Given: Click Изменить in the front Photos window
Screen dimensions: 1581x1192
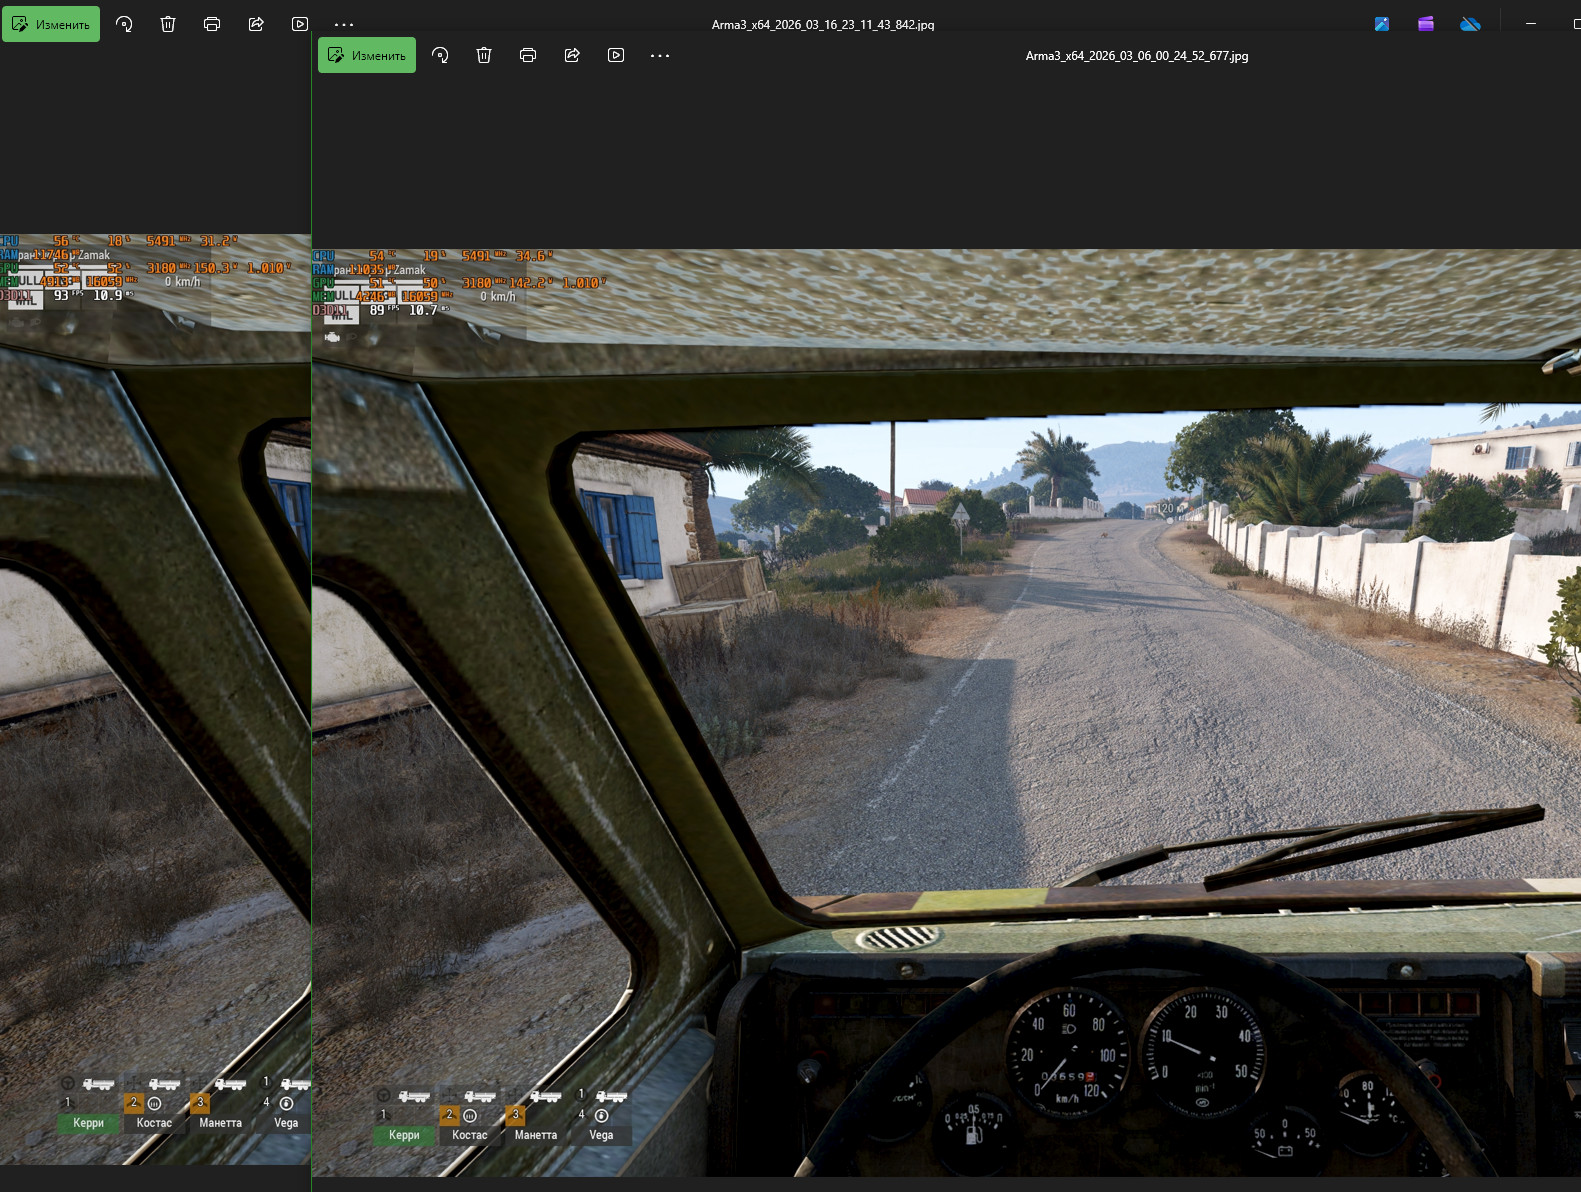Looking at the screenshot, I should pyautogui.click(x=367, y=55).
